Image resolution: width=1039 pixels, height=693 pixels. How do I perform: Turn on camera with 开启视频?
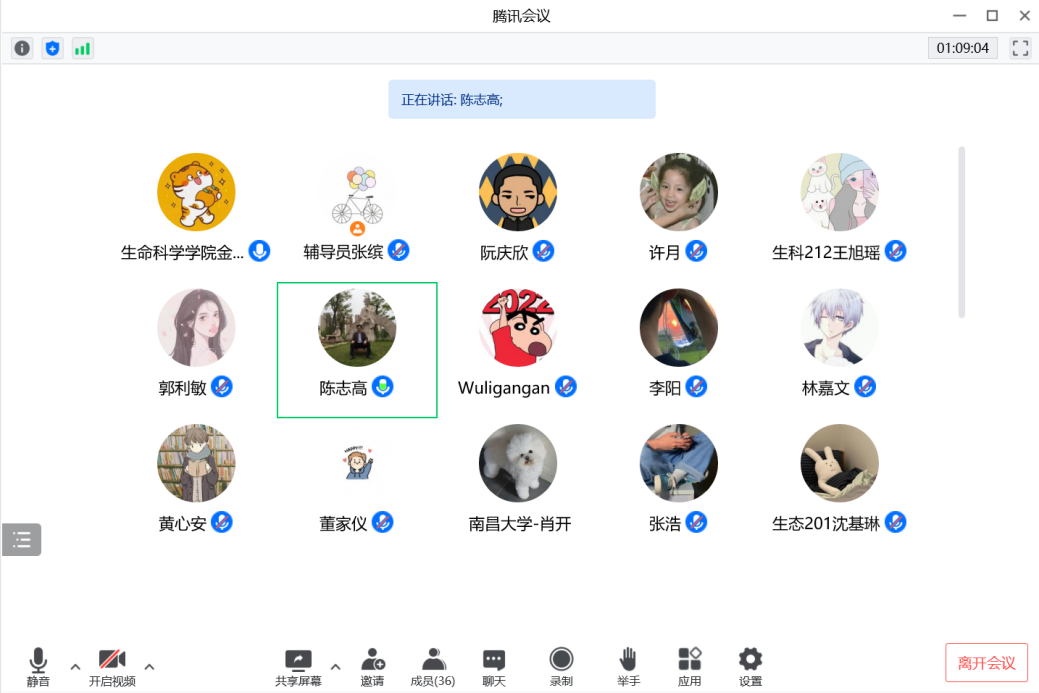[112, 666]
